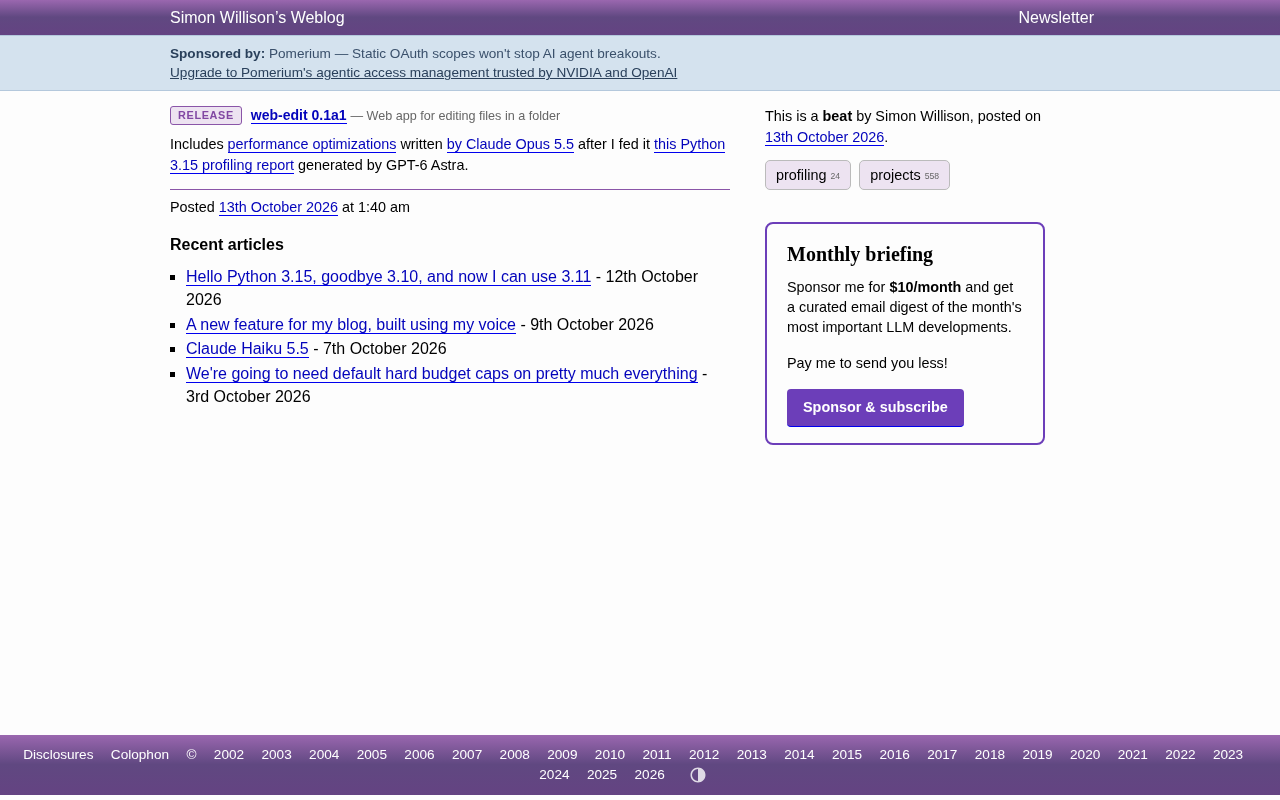Open the 2016 archive
The width and height of the screenshot is (1280, 800).
895,755
